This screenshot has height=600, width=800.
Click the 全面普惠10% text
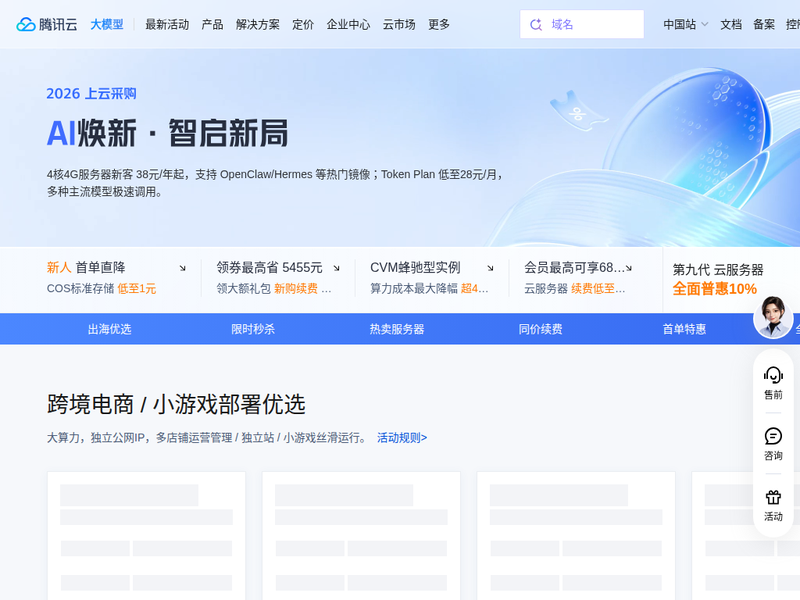[714, 289]
